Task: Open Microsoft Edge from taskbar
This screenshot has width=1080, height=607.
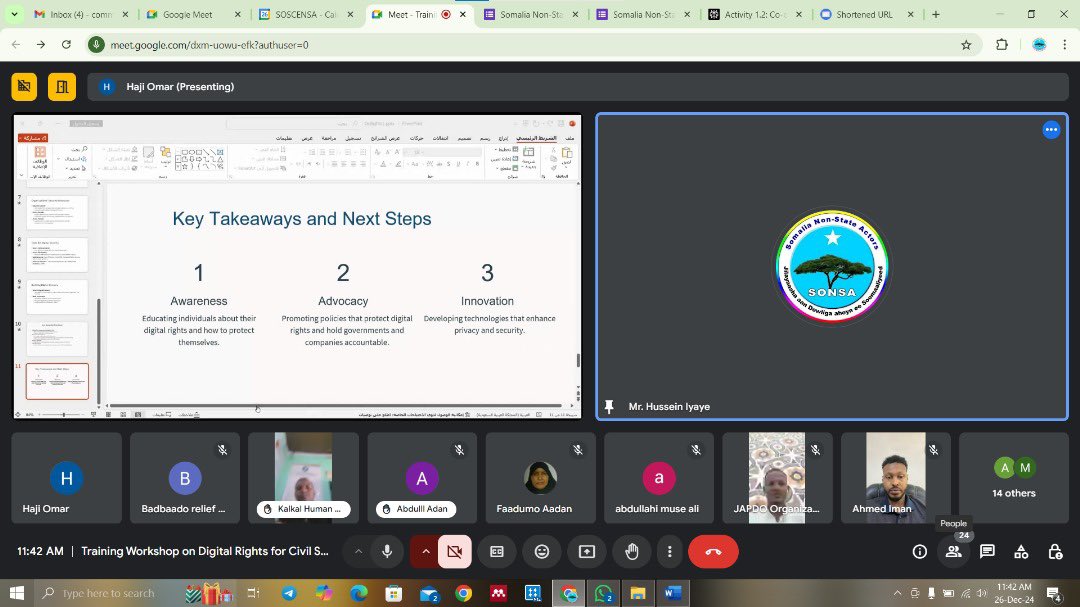Action: (359, 593)
